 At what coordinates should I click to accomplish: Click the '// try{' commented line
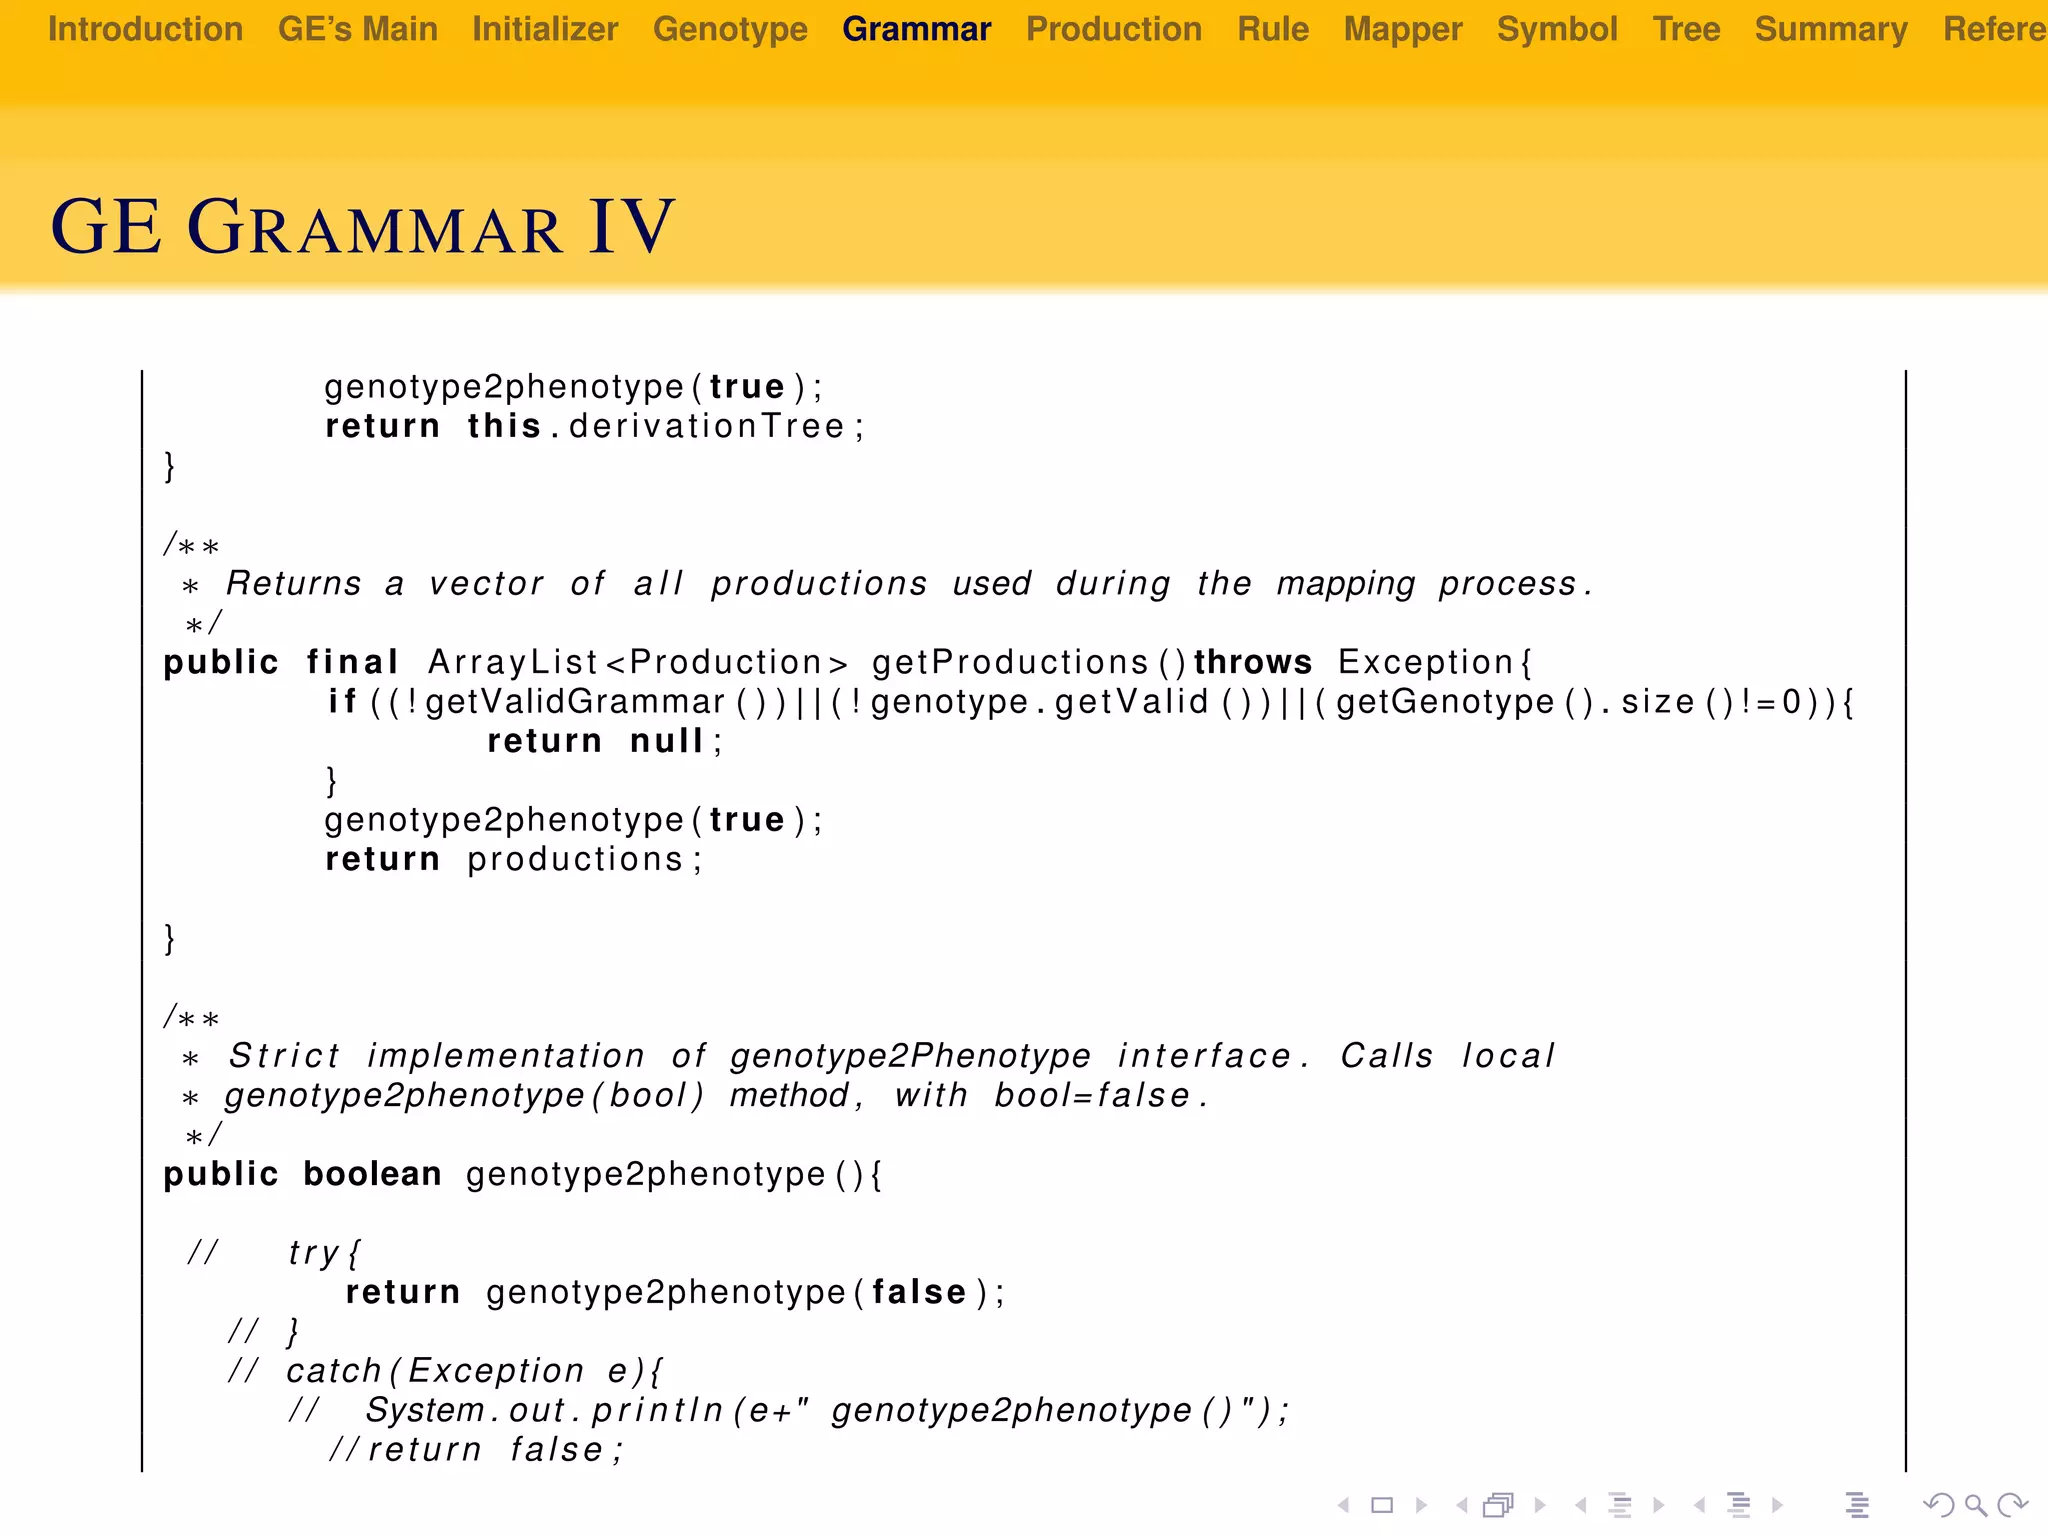(274, 1253)
